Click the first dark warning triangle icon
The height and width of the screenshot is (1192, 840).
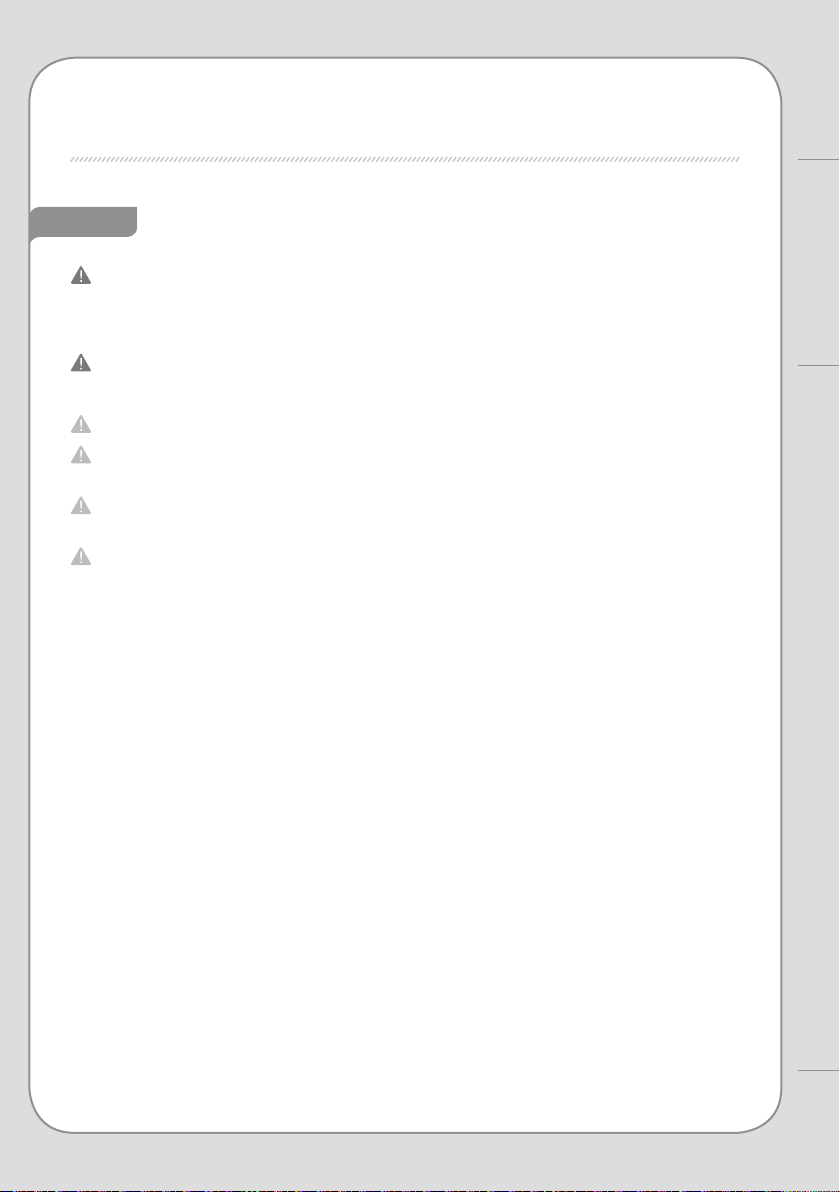pos(81,275)
